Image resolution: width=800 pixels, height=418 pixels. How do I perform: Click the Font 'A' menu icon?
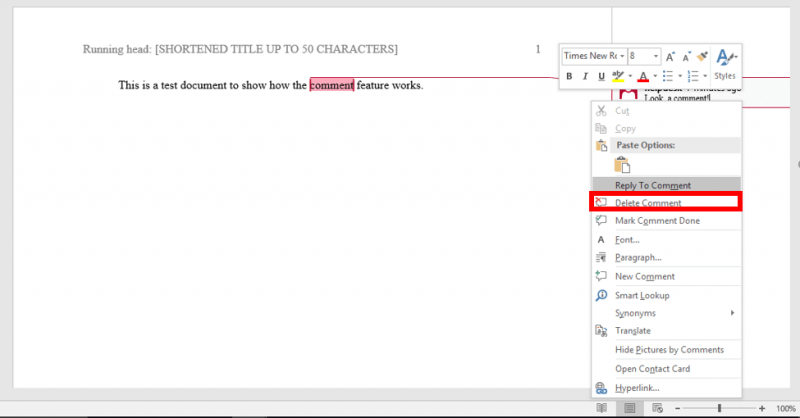tap(601, 239)
